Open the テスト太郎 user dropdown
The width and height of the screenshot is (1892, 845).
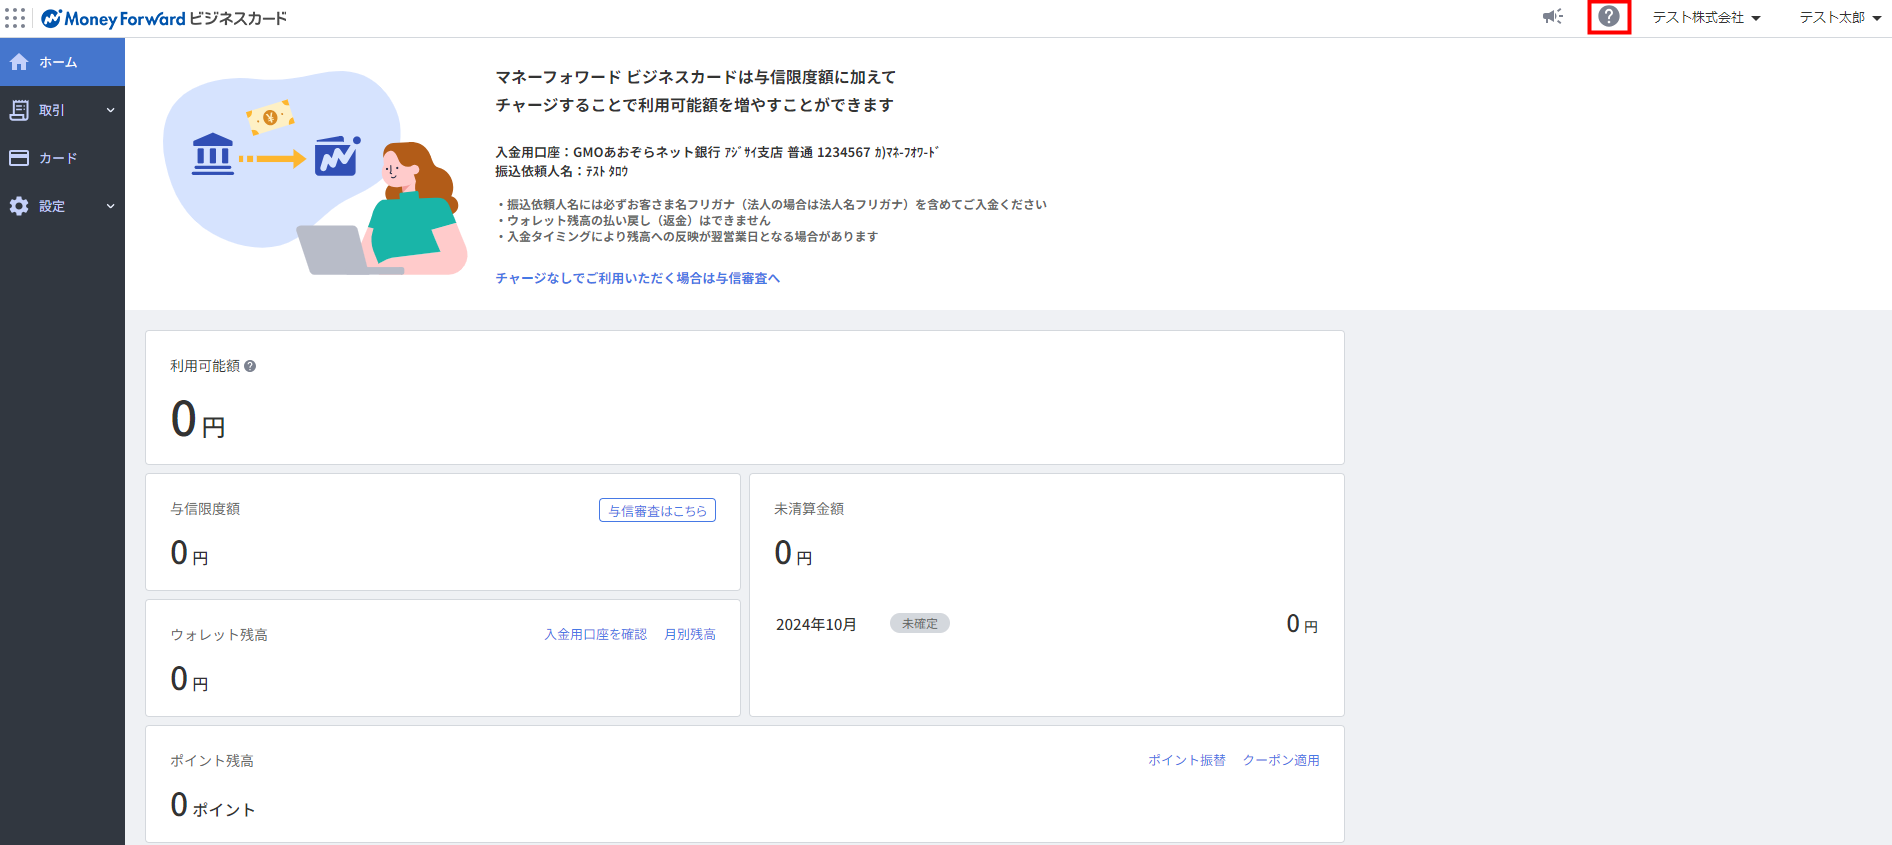[x=1840, y=18]
